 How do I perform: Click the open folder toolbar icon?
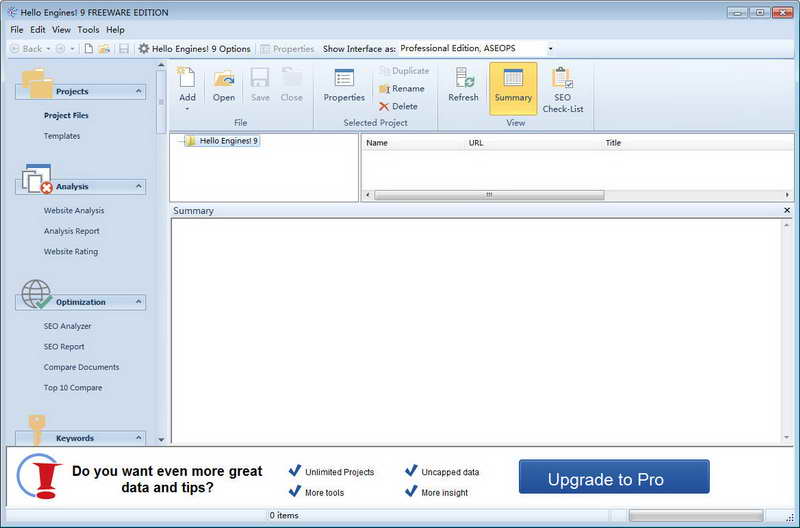104,49
